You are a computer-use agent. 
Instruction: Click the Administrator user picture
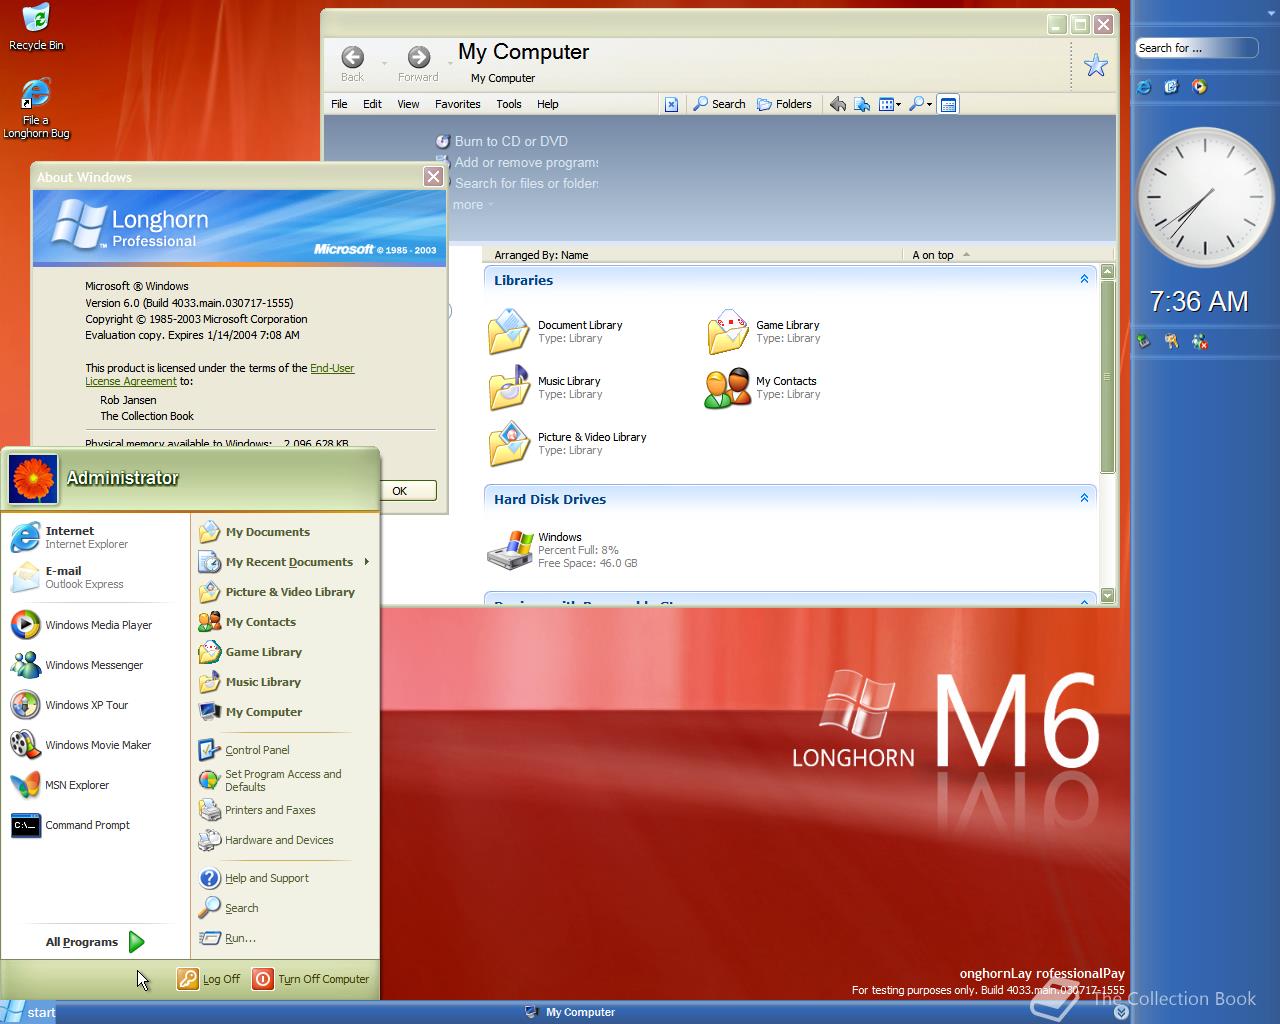click(x=33, y=478)
